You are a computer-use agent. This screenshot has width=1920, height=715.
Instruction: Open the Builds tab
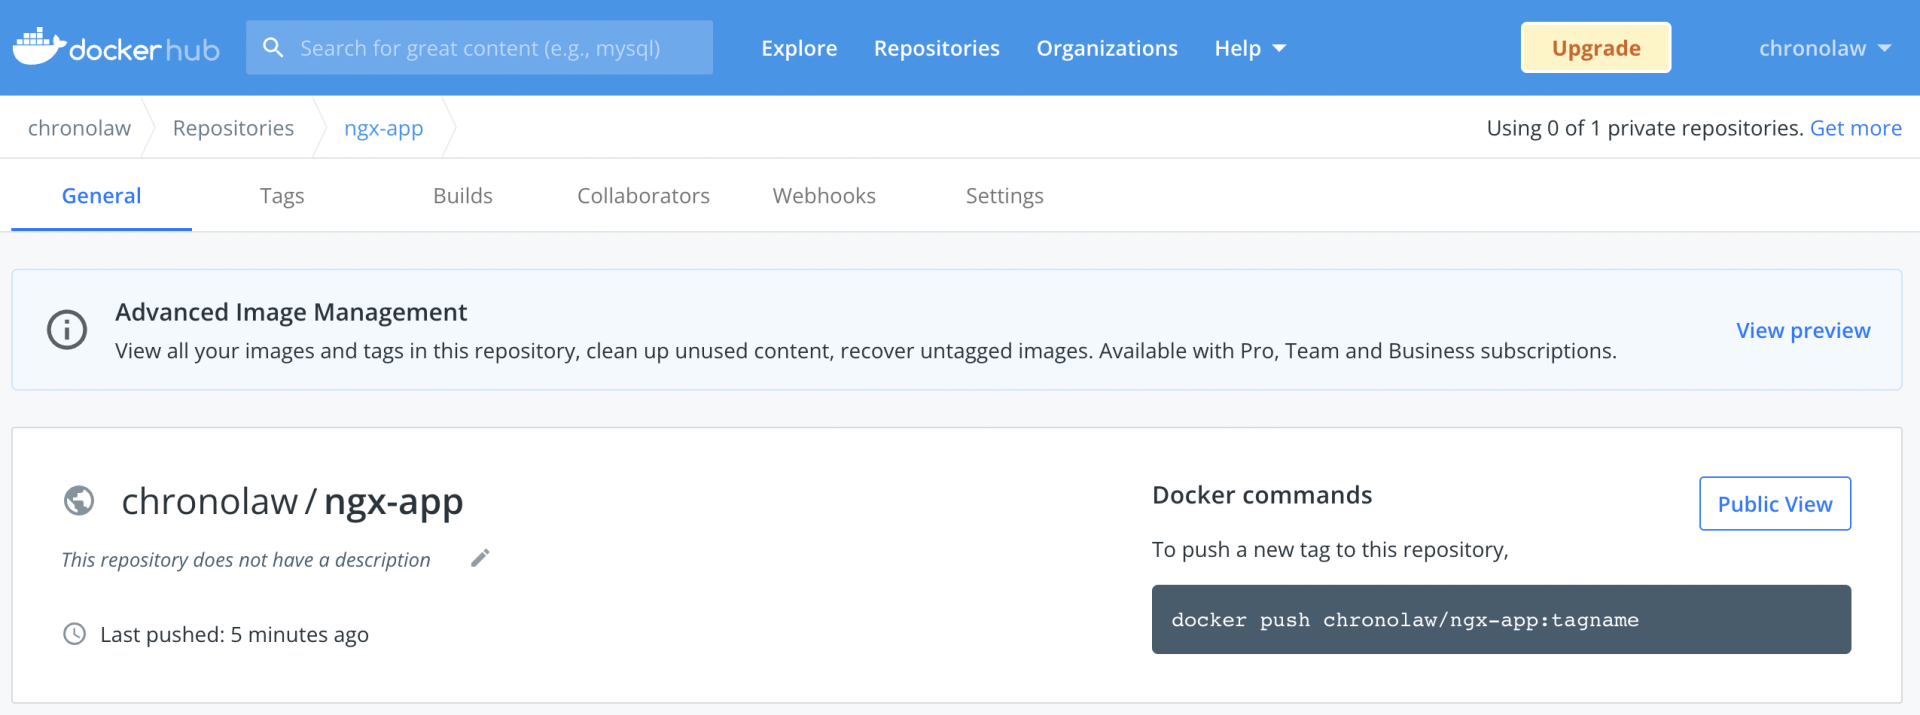462,196
